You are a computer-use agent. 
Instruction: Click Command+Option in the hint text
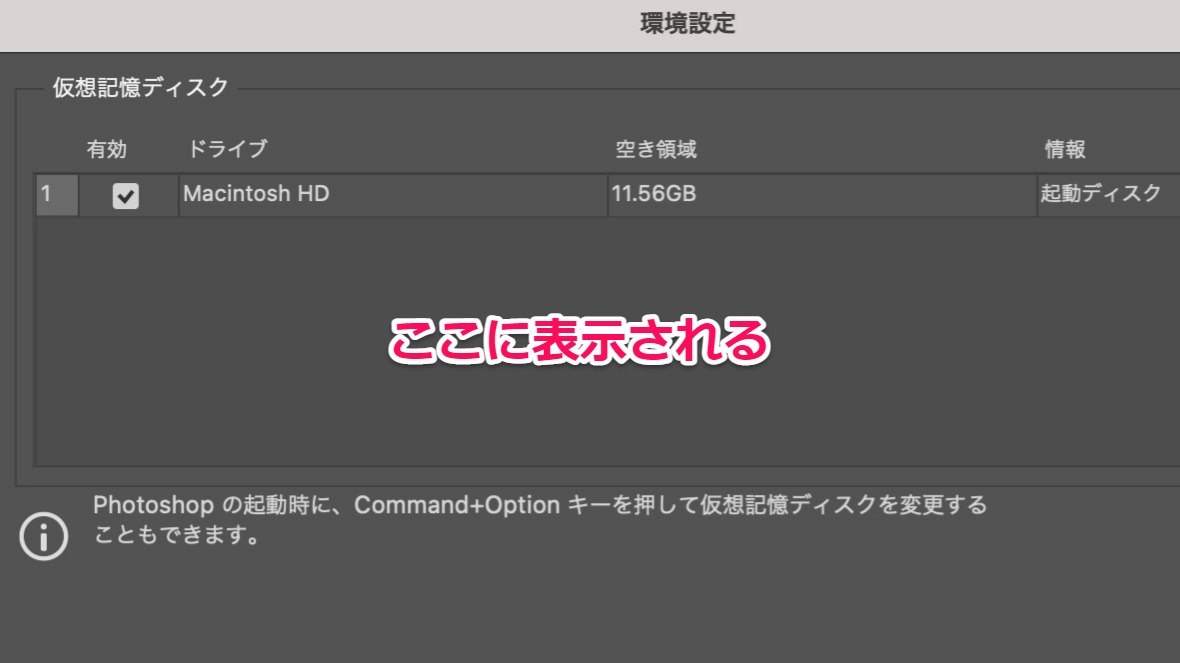click(x=457, y=505)
